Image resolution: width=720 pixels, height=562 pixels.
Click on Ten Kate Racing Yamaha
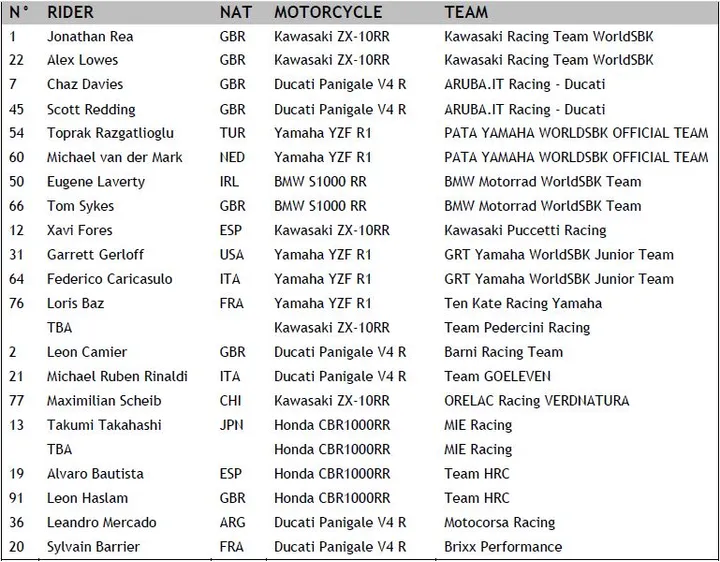523,303
